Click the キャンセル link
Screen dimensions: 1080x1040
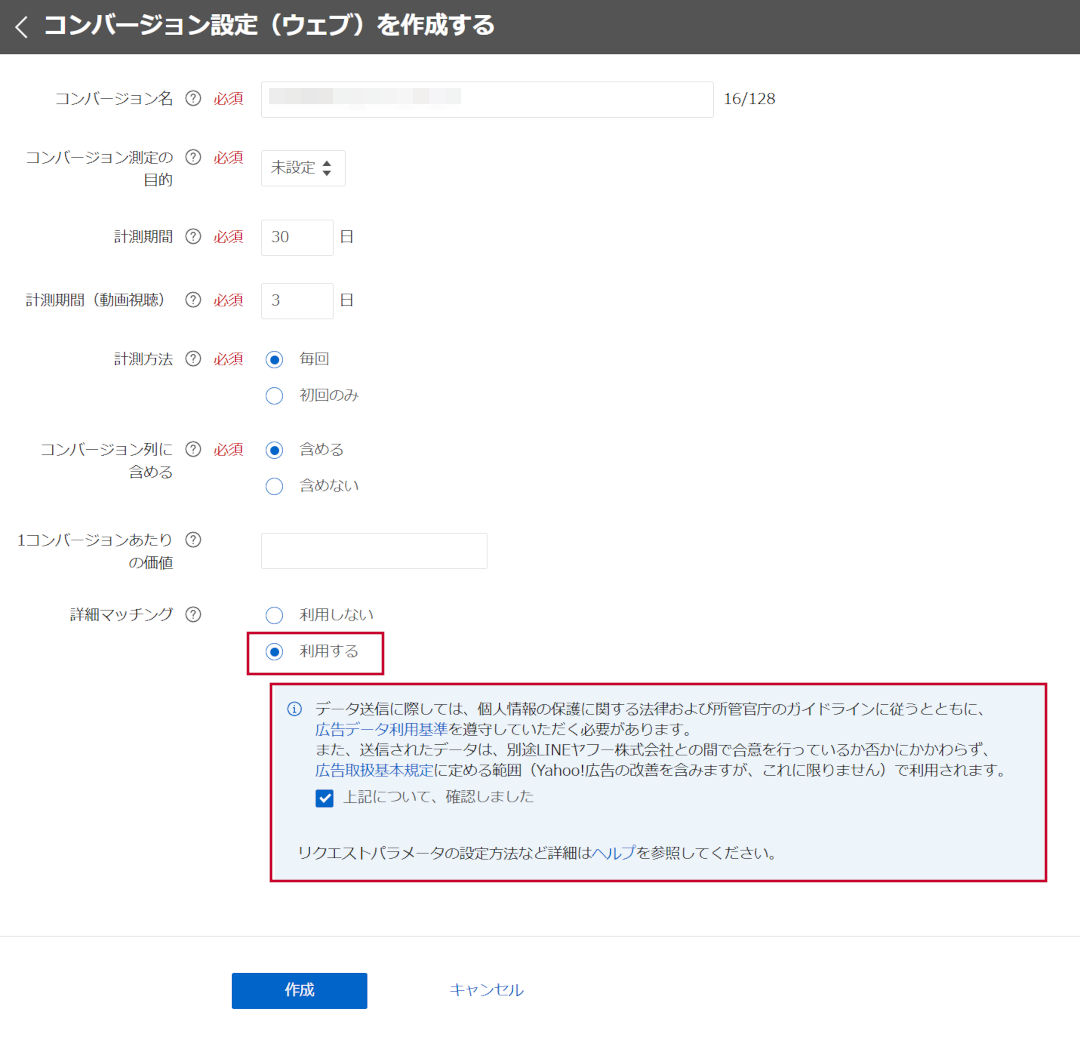point(486,990)
